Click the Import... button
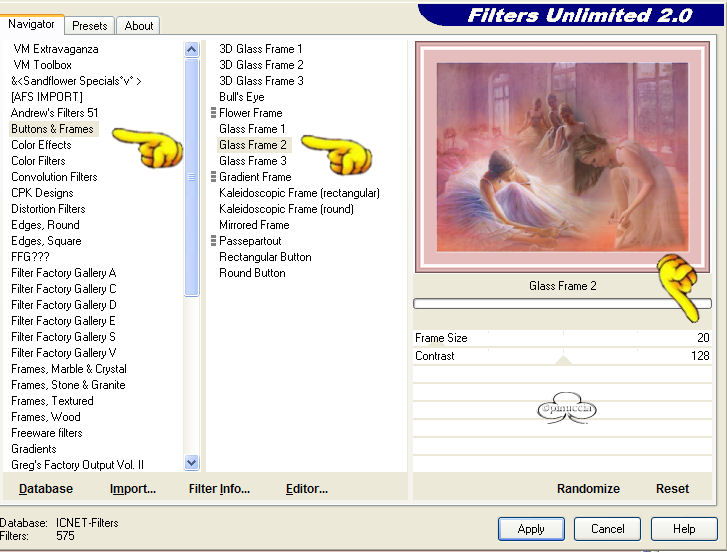727x552 pixels. coord(133,489)
